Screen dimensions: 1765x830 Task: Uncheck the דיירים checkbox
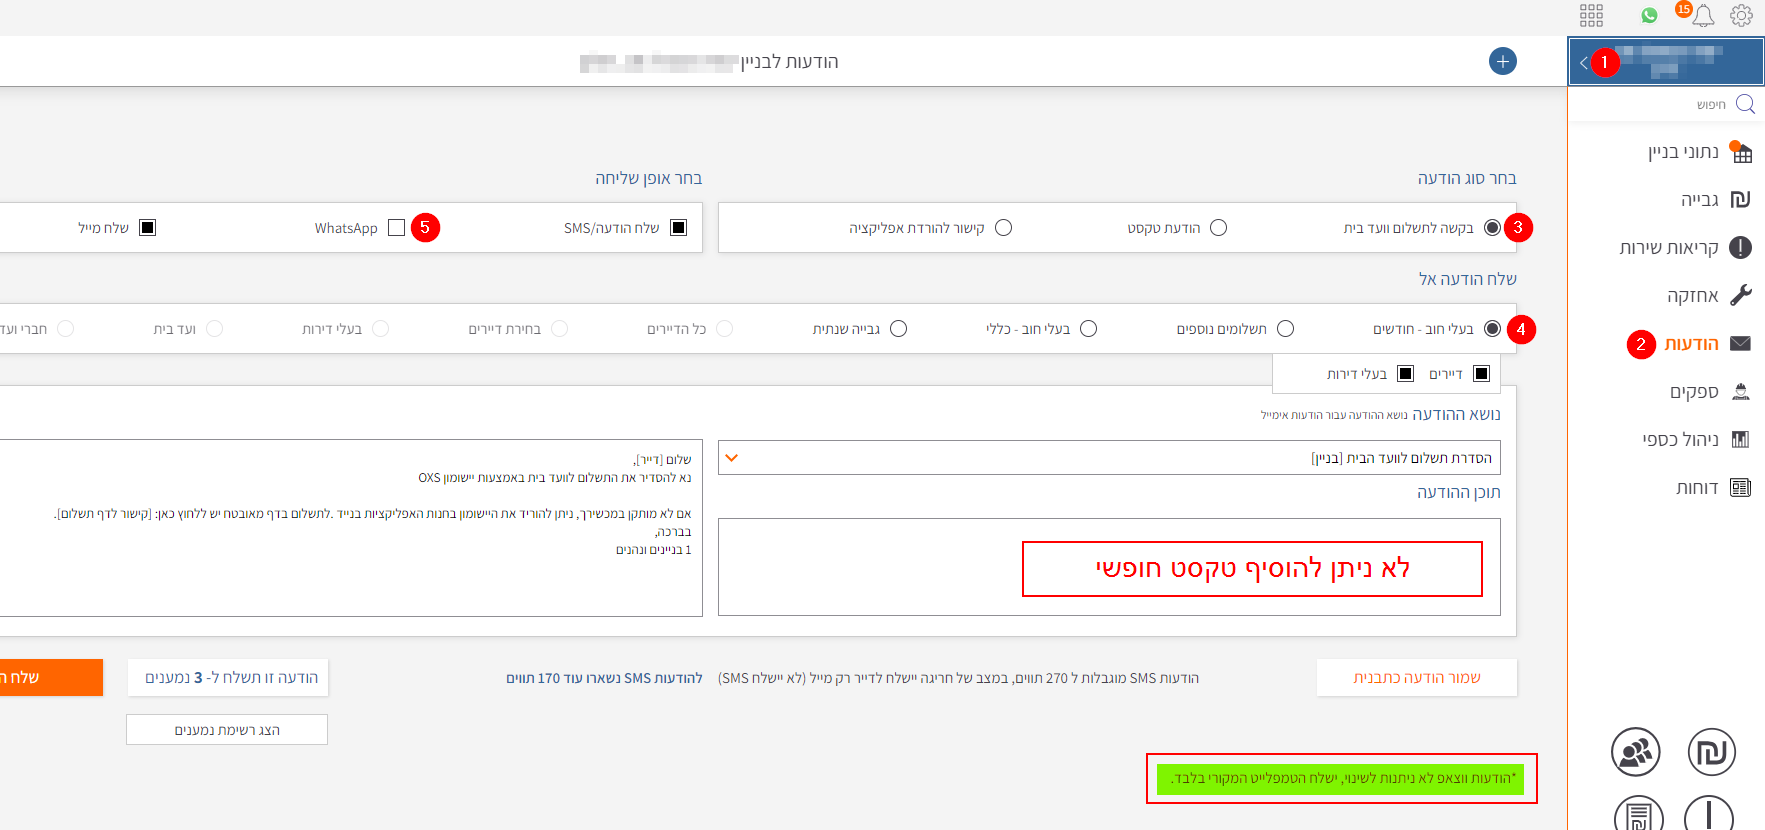pos(1481,374)
